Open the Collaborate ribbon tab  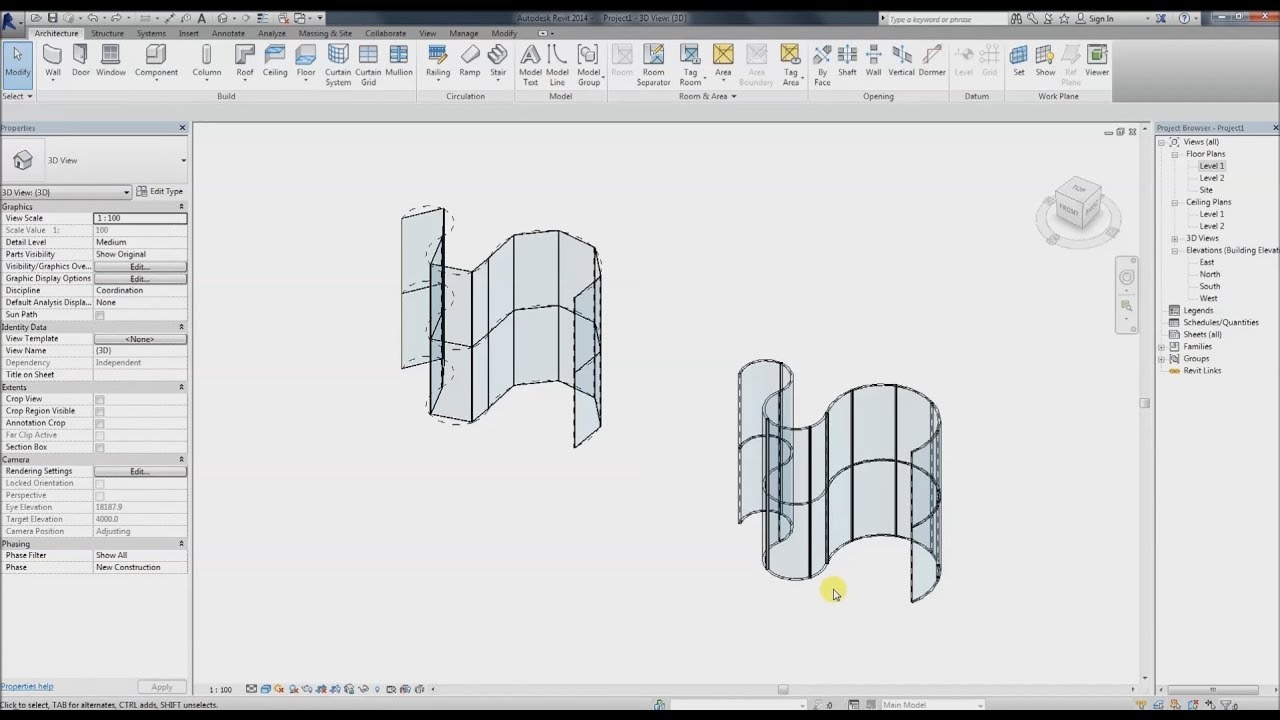click(386, 33)
